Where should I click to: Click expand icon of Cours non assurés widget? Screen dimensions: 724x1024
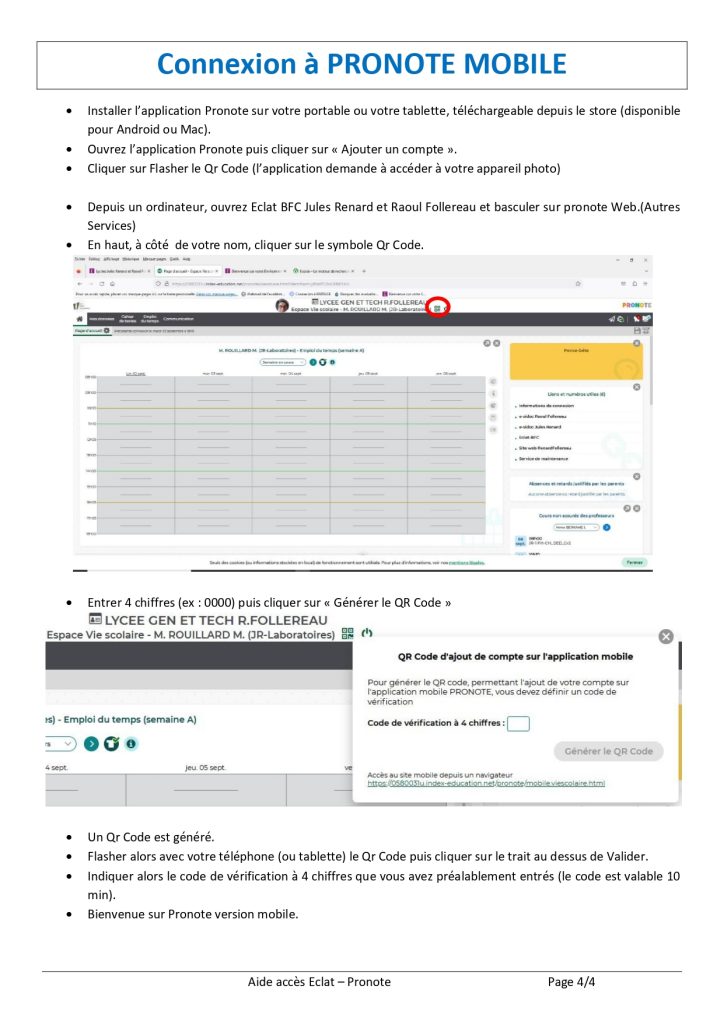click(627, 508)
